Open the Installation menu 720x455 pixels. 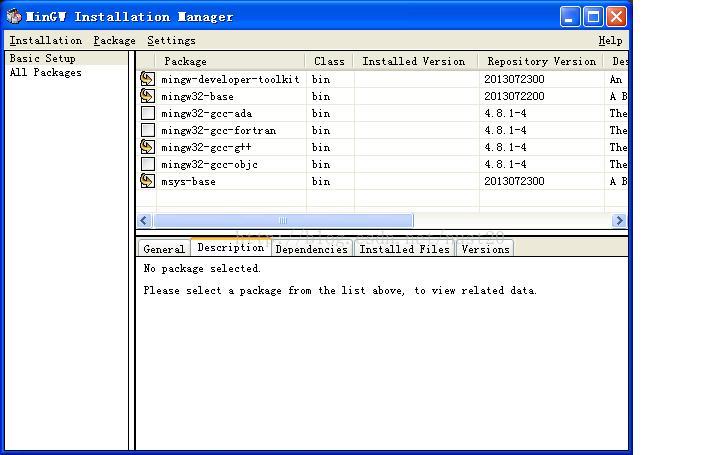(45, 40)
